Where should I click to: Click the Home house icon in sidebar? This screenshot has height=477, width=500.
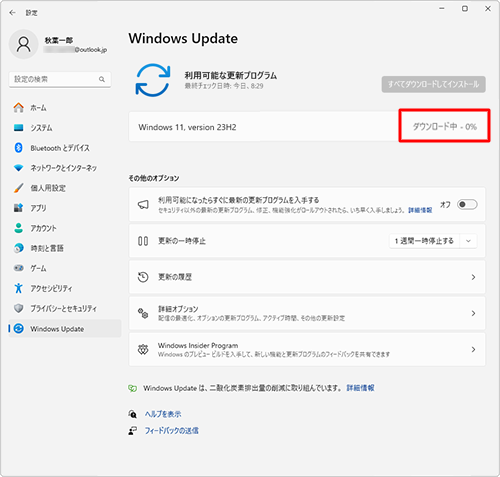[19, 108]
